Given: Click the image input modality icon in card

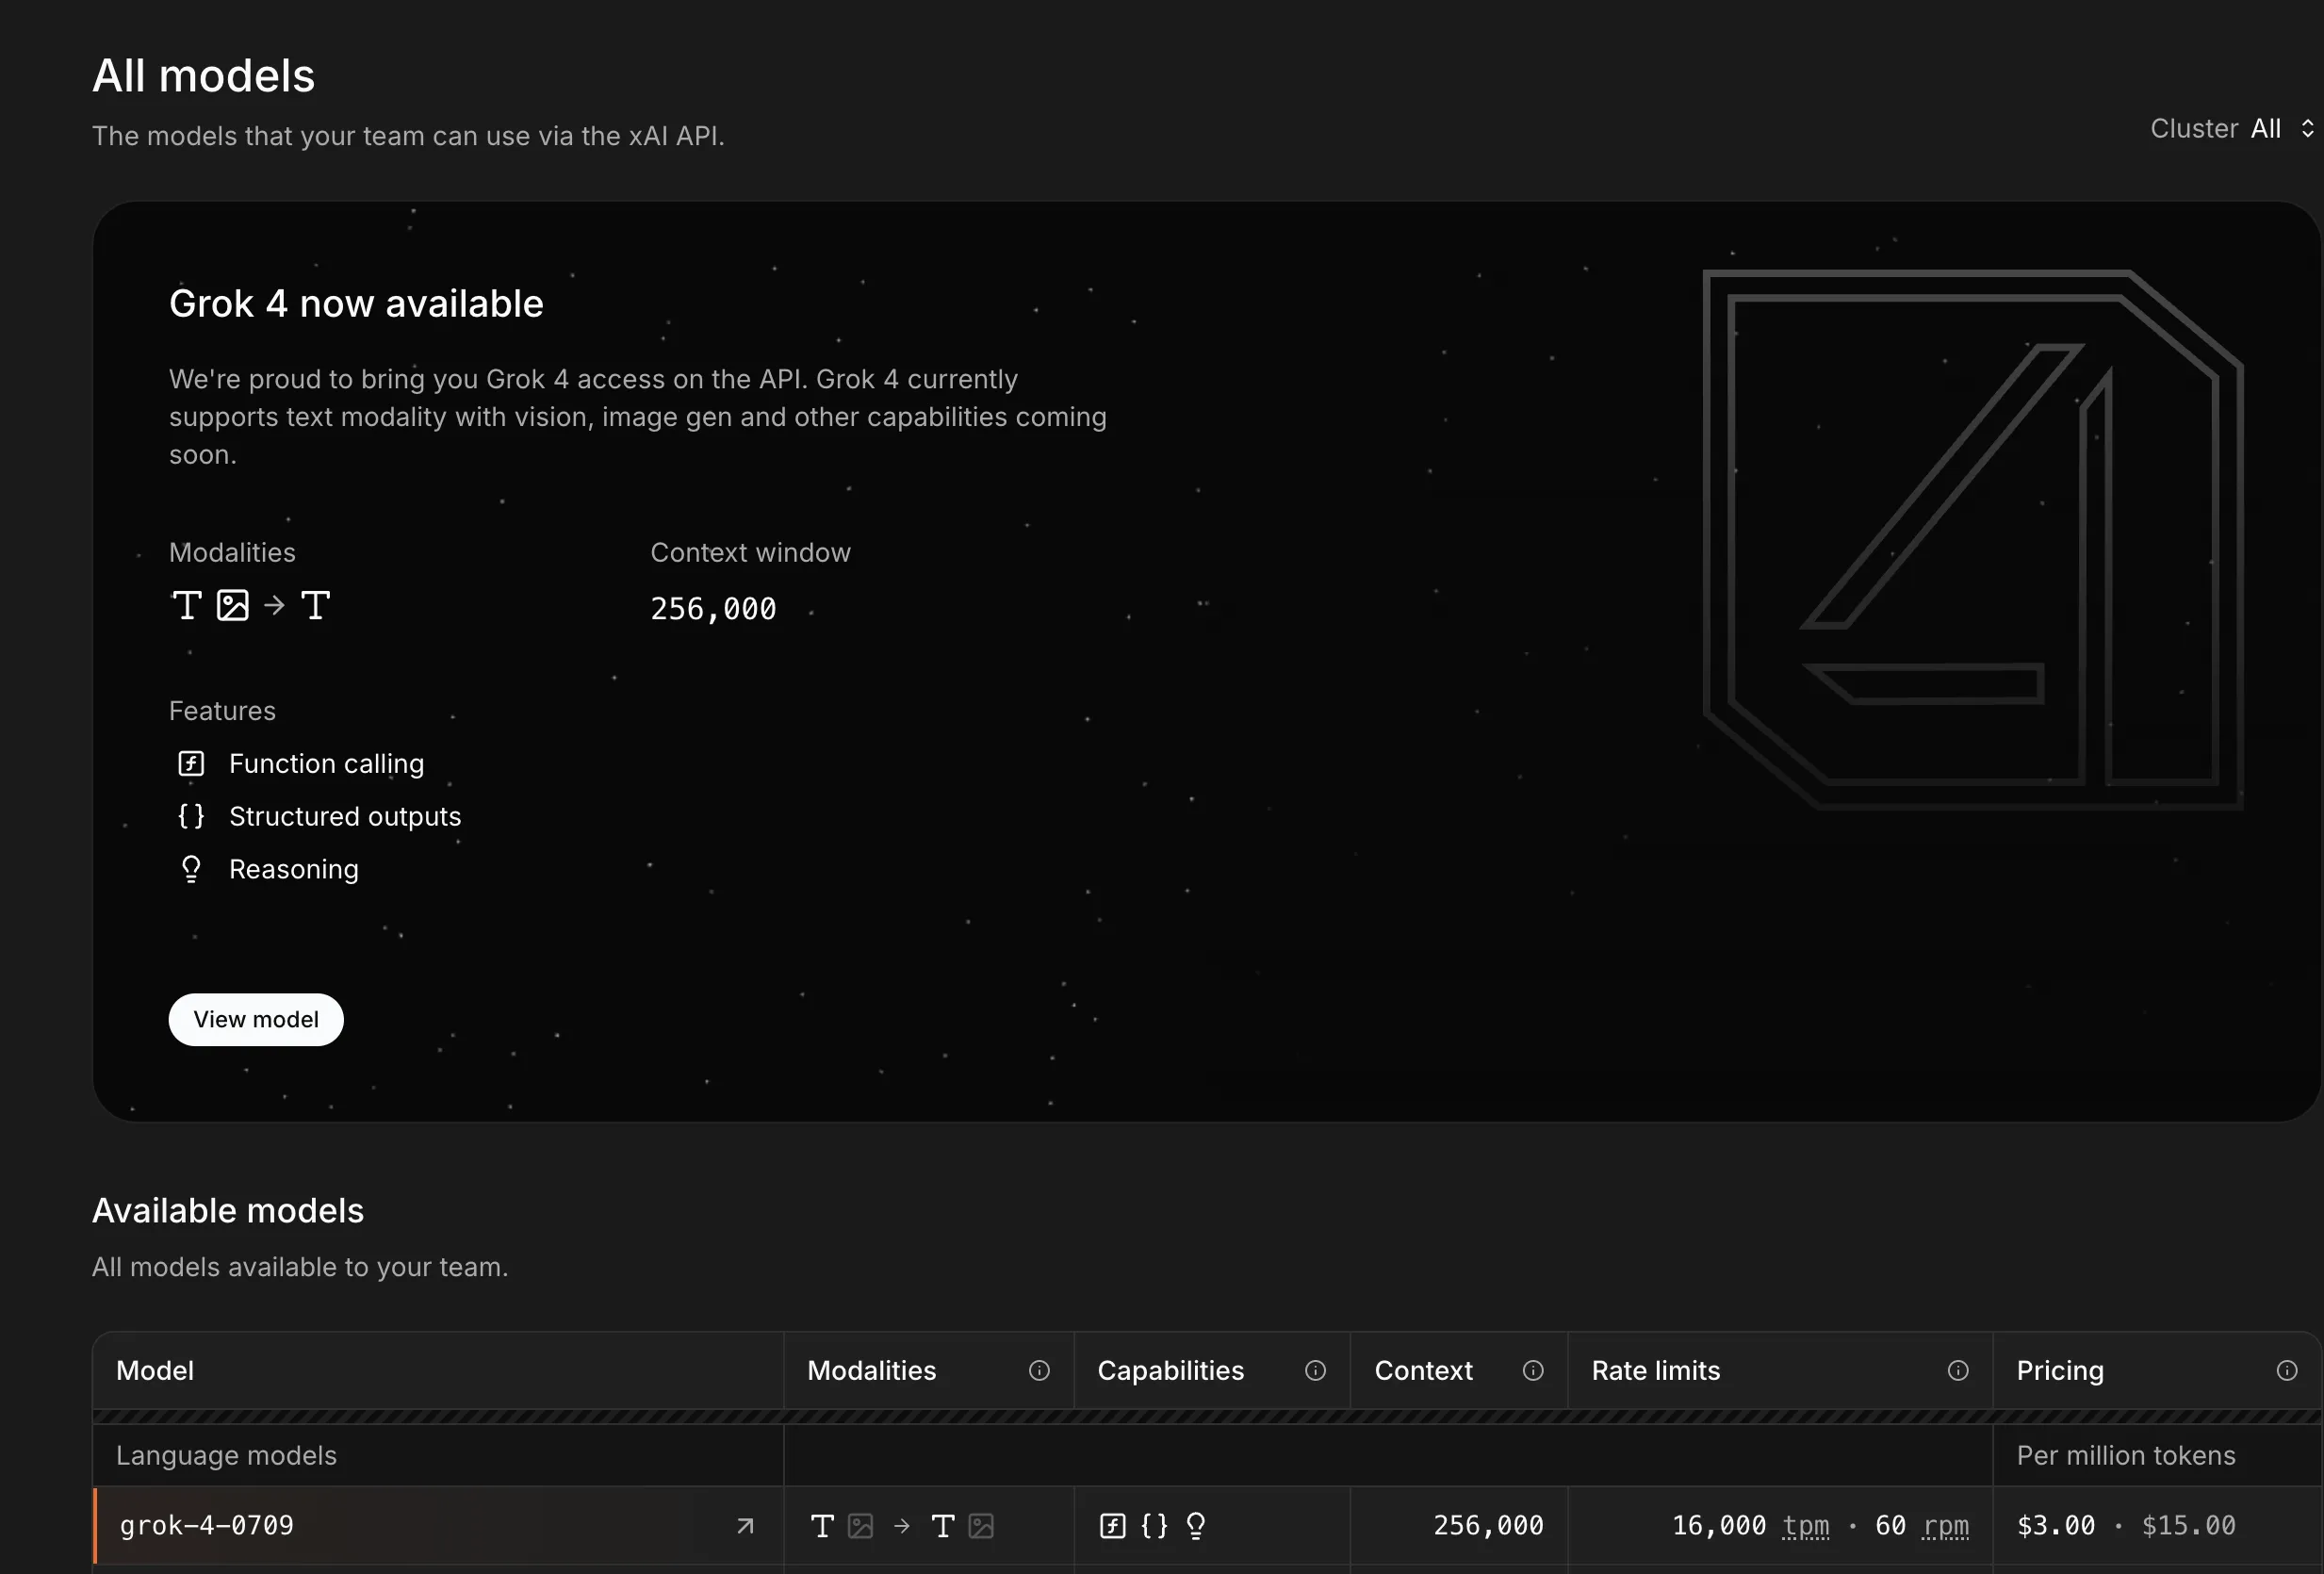Looking at the screenshot, I should tap(233, 605).
